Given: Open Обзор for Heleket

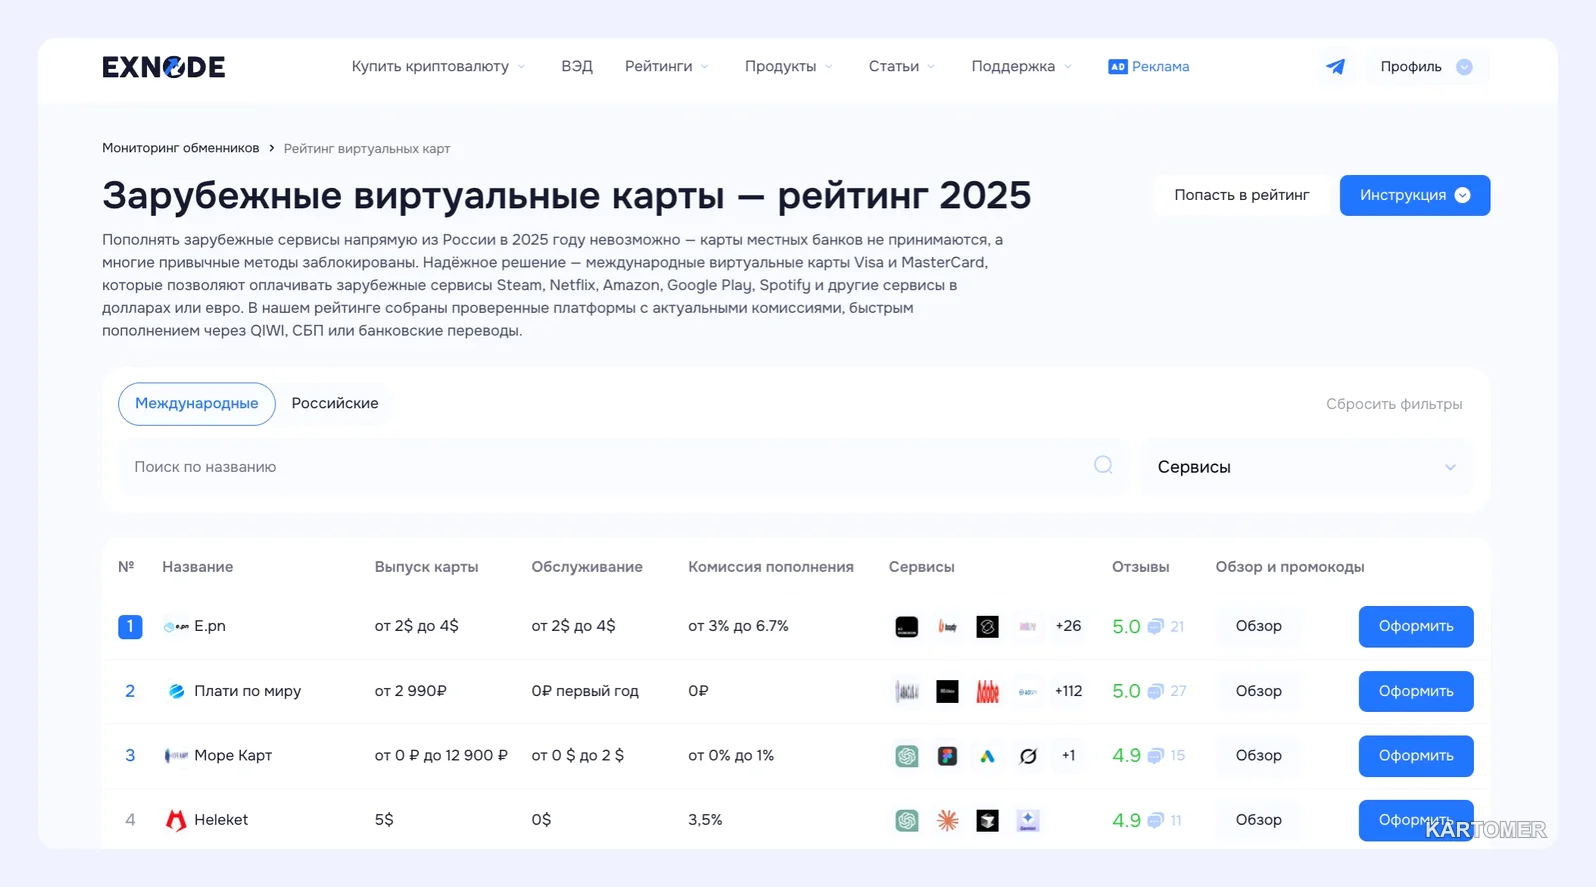Looking at the screenshot, I should [1258, 820].
